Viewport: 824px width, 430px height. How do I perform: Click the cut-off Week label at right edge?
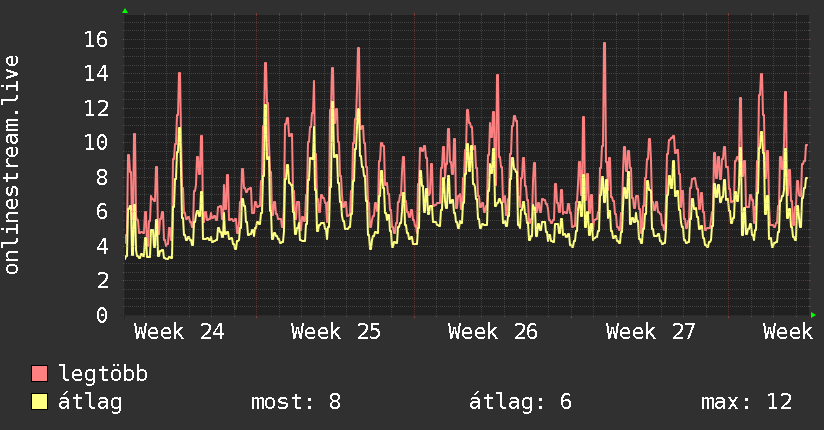pos(788,332)
